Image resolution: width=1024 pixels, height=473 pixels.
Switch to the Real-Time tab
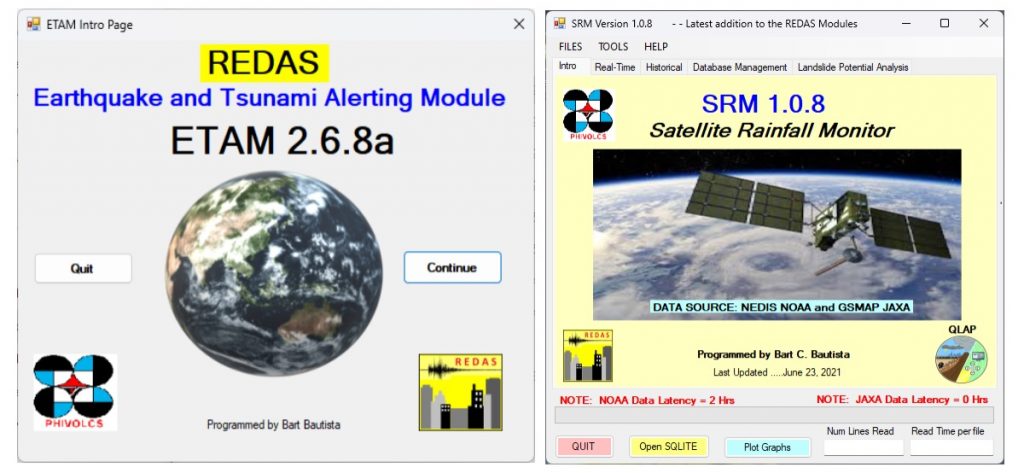pos(615,67)
